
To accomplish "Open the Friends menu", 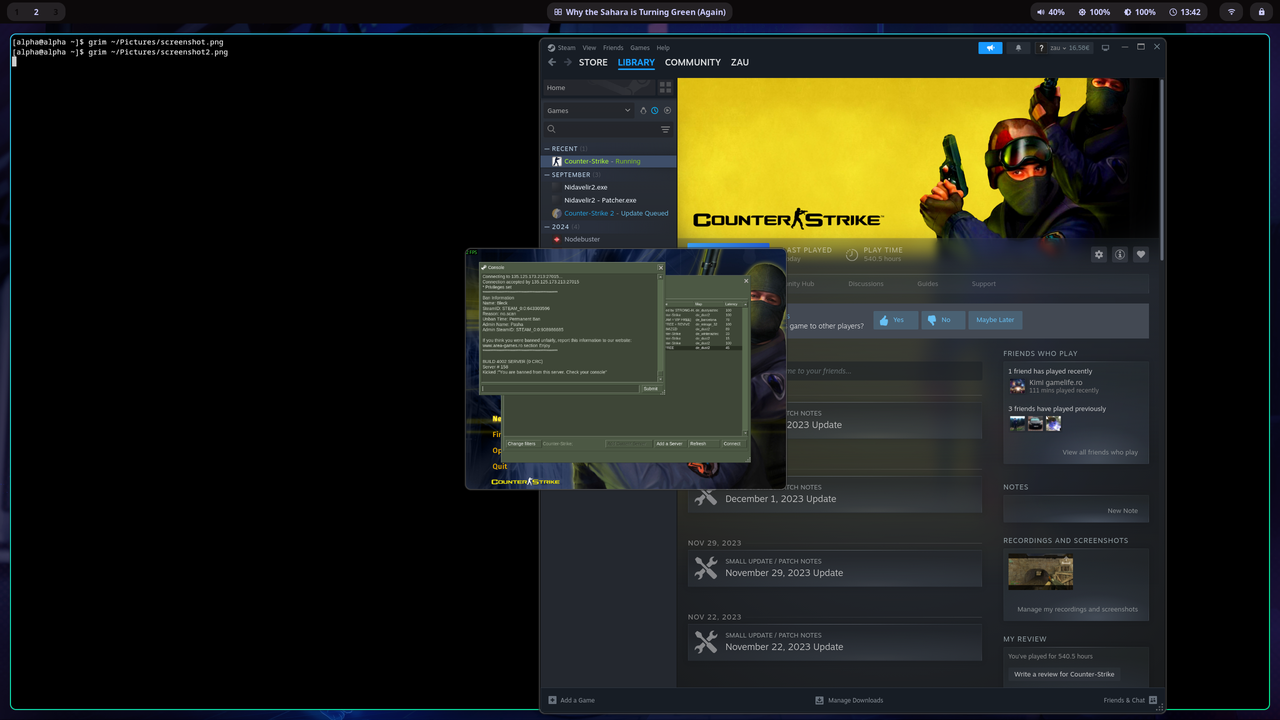I will point(613,47).
